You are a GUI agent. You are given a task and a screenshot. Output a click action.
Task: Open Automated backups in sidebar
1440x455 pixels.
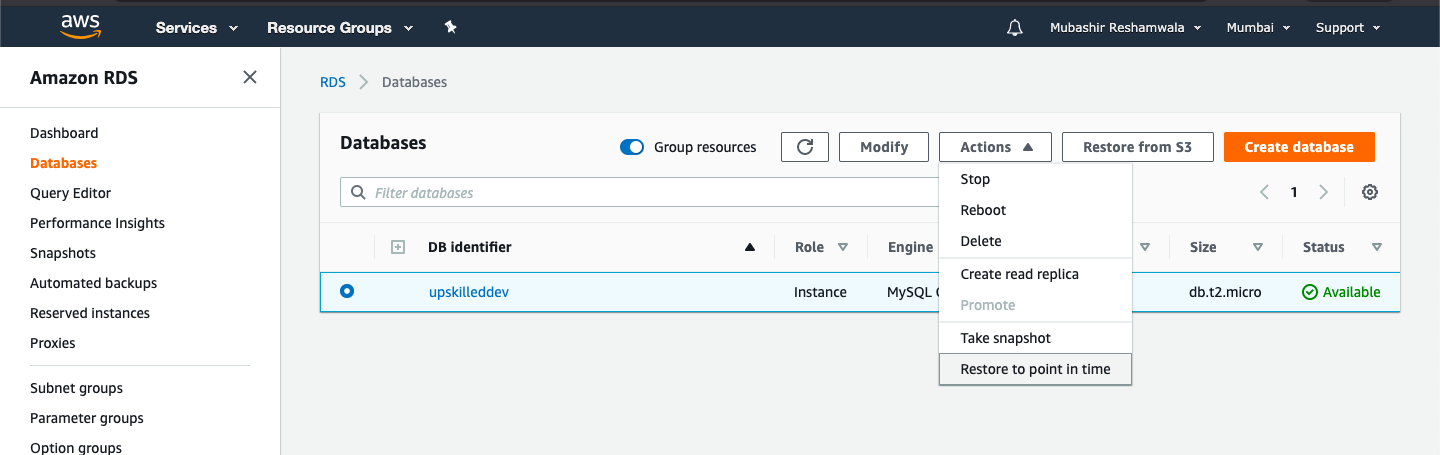[93, 283]
